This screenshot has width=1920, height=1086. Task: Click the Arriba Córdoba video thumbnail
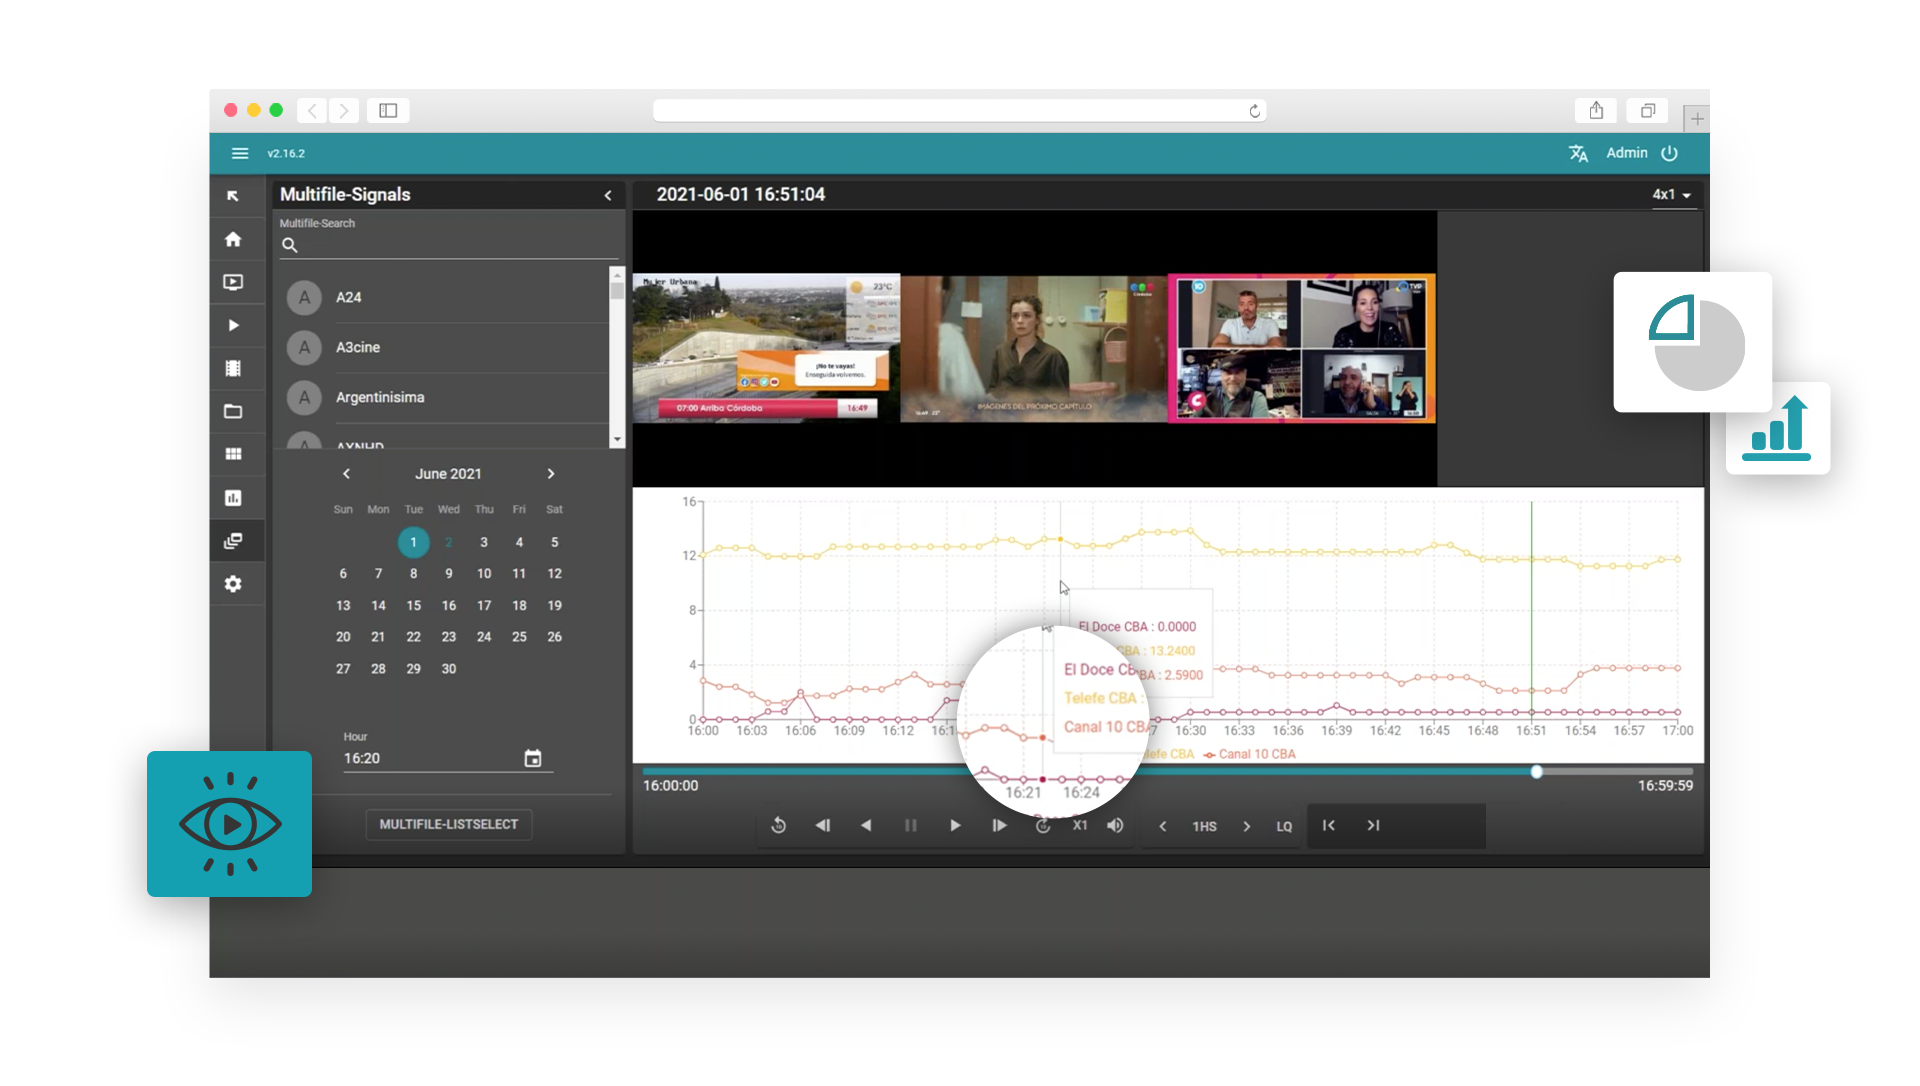coord(767,348)
